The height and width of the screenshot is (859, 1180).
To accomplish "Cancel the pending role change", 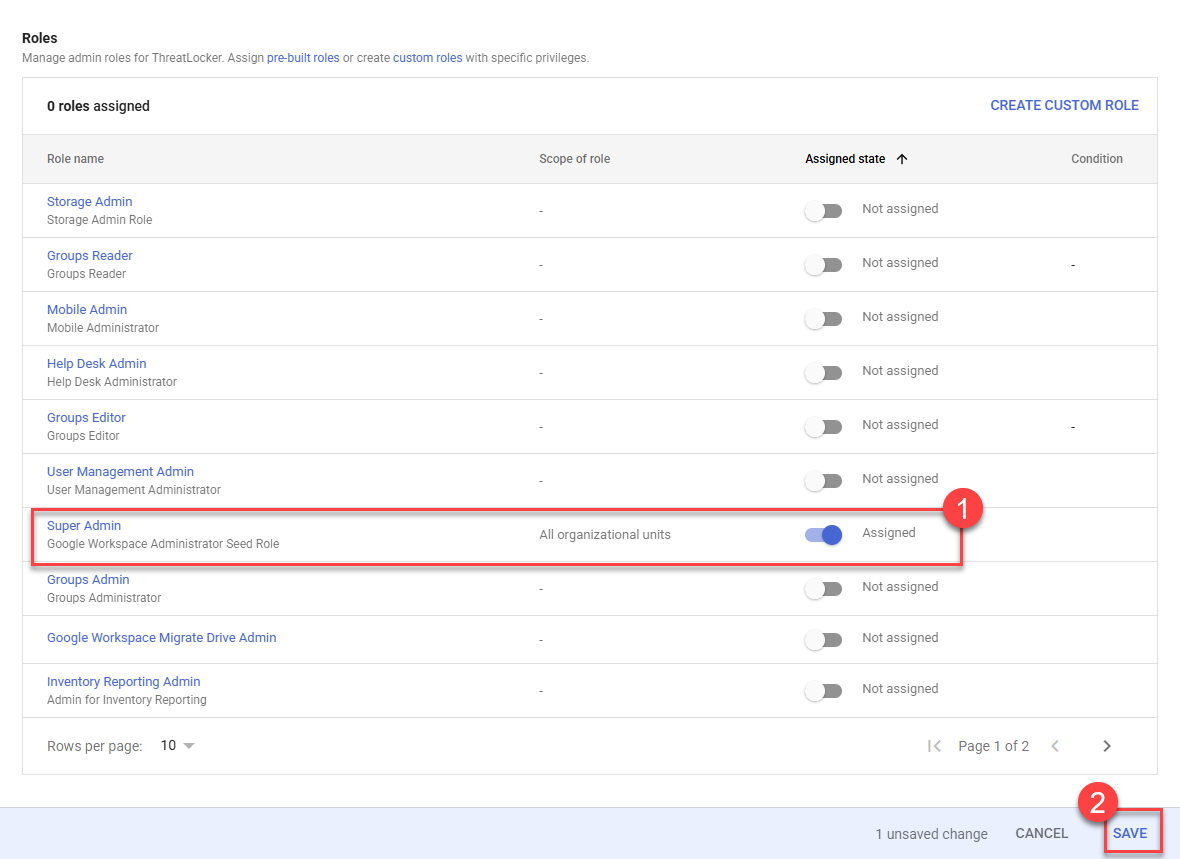I will pos(1042,833).
